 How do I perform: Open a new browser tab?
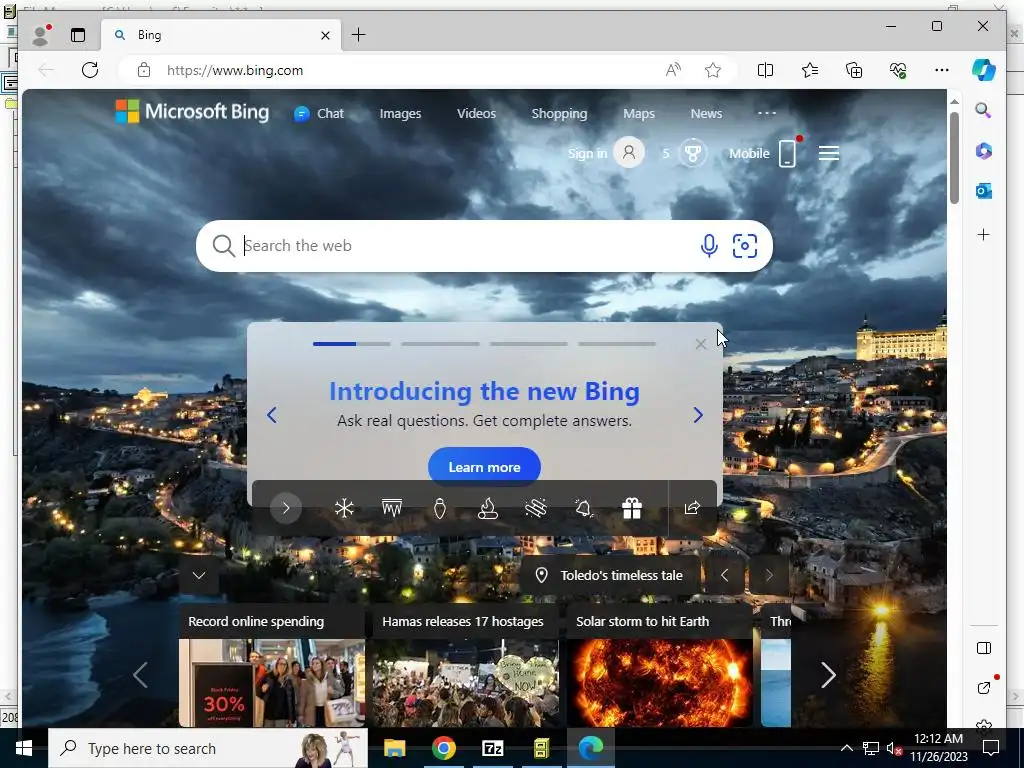(359, 35)
